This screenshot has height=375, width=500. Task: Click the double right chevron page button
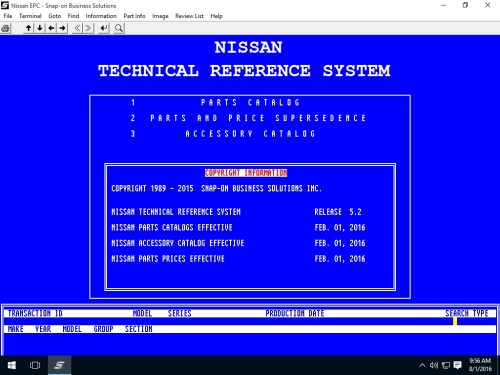click(x=88, y=28)
